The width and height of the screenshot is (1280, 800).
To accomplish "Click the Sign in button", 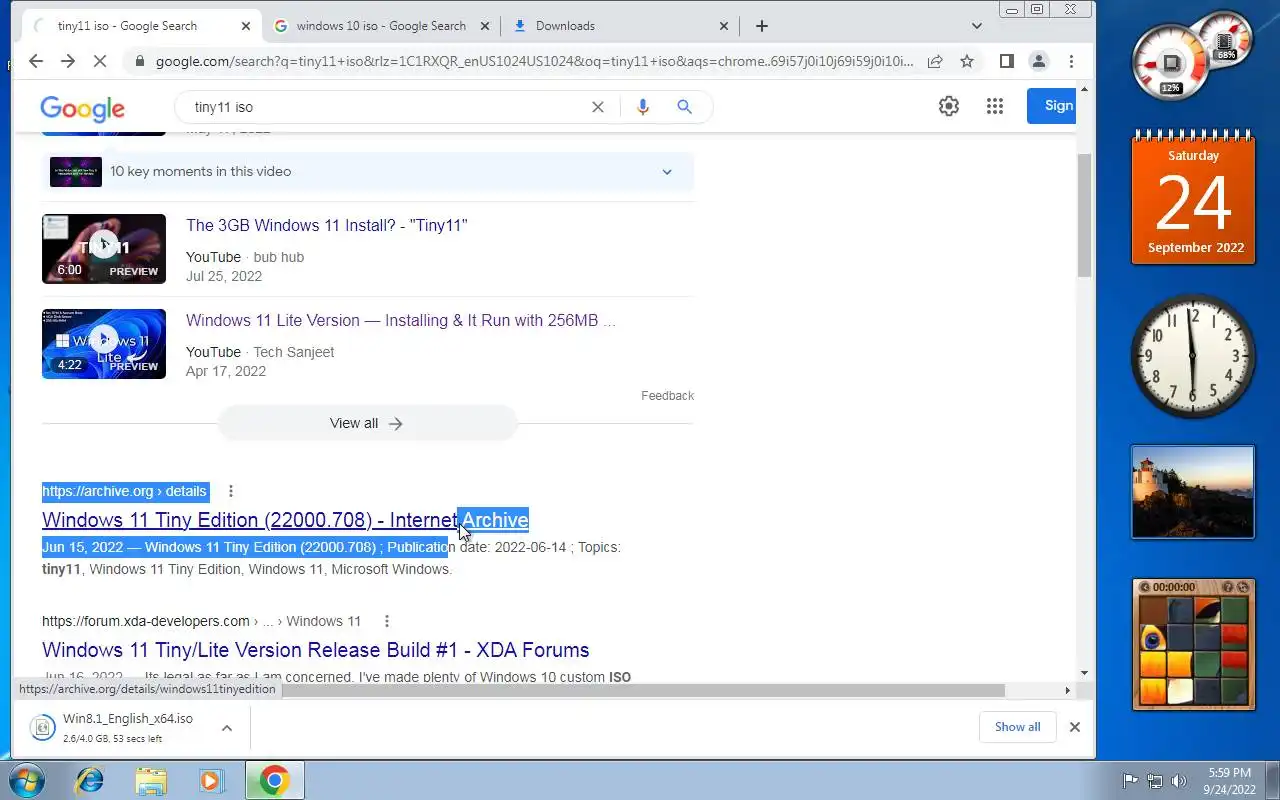I will pyautogui.click(x=1052, y=106).
